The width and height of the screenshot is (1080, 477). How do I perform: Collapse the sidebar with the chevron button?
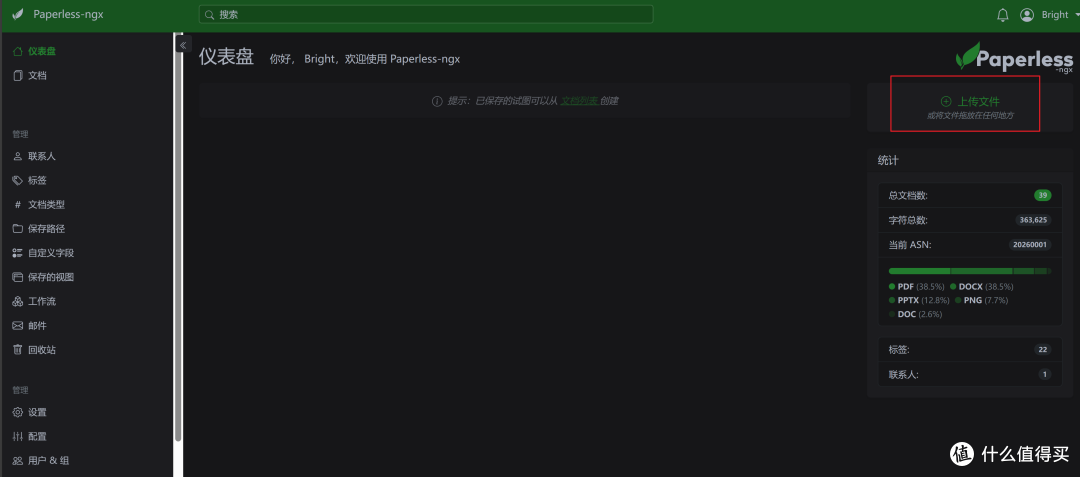[x=183, y=45]
